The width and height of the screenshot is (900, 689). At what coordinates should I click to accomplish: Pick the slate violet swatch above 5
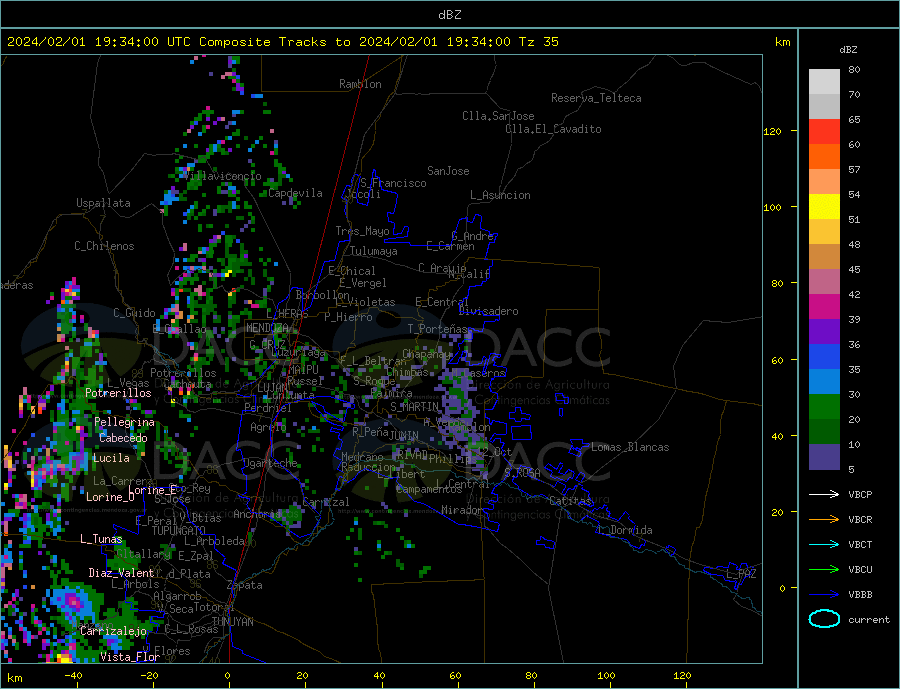click(x=824, y=457)
